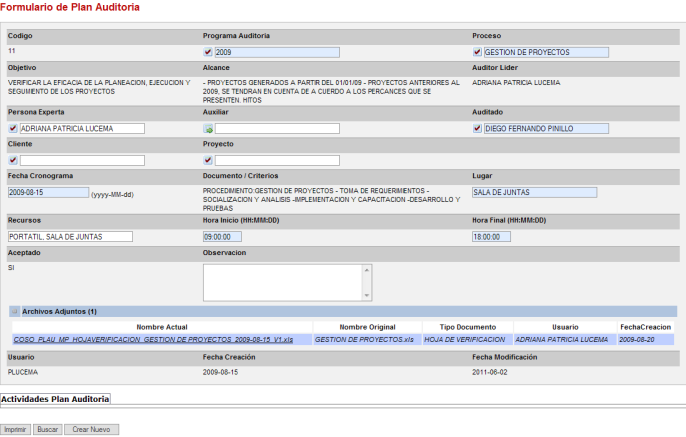Toggle the Programa Auditoria 2009 checkbox

pyautogui.click(x=208, y=52)
